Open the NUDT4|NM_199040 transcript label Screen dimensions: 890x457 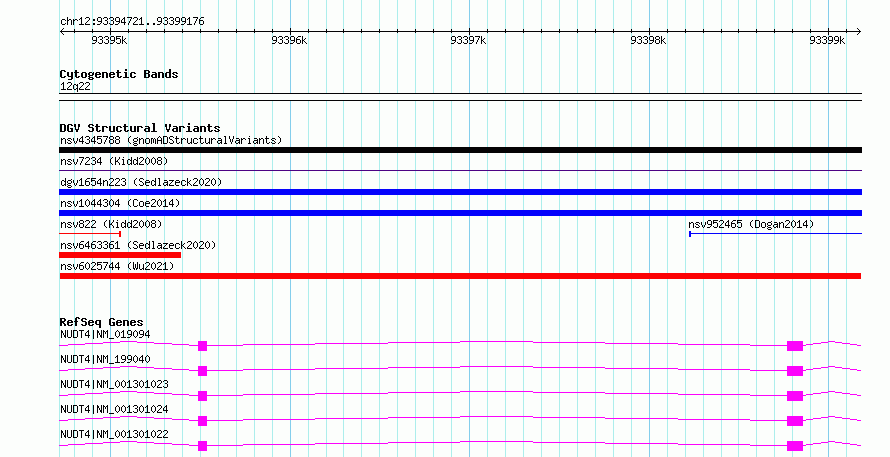click(105, 359)
